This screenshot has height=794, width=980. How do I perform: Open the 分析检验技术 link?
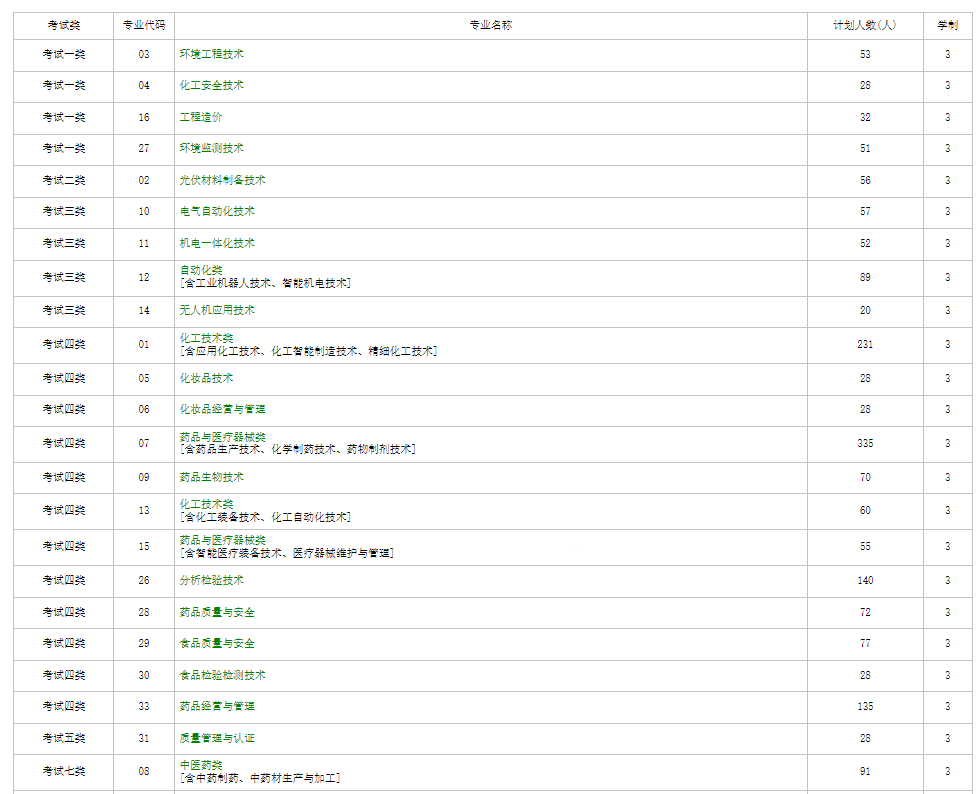[x=211, y=580]
